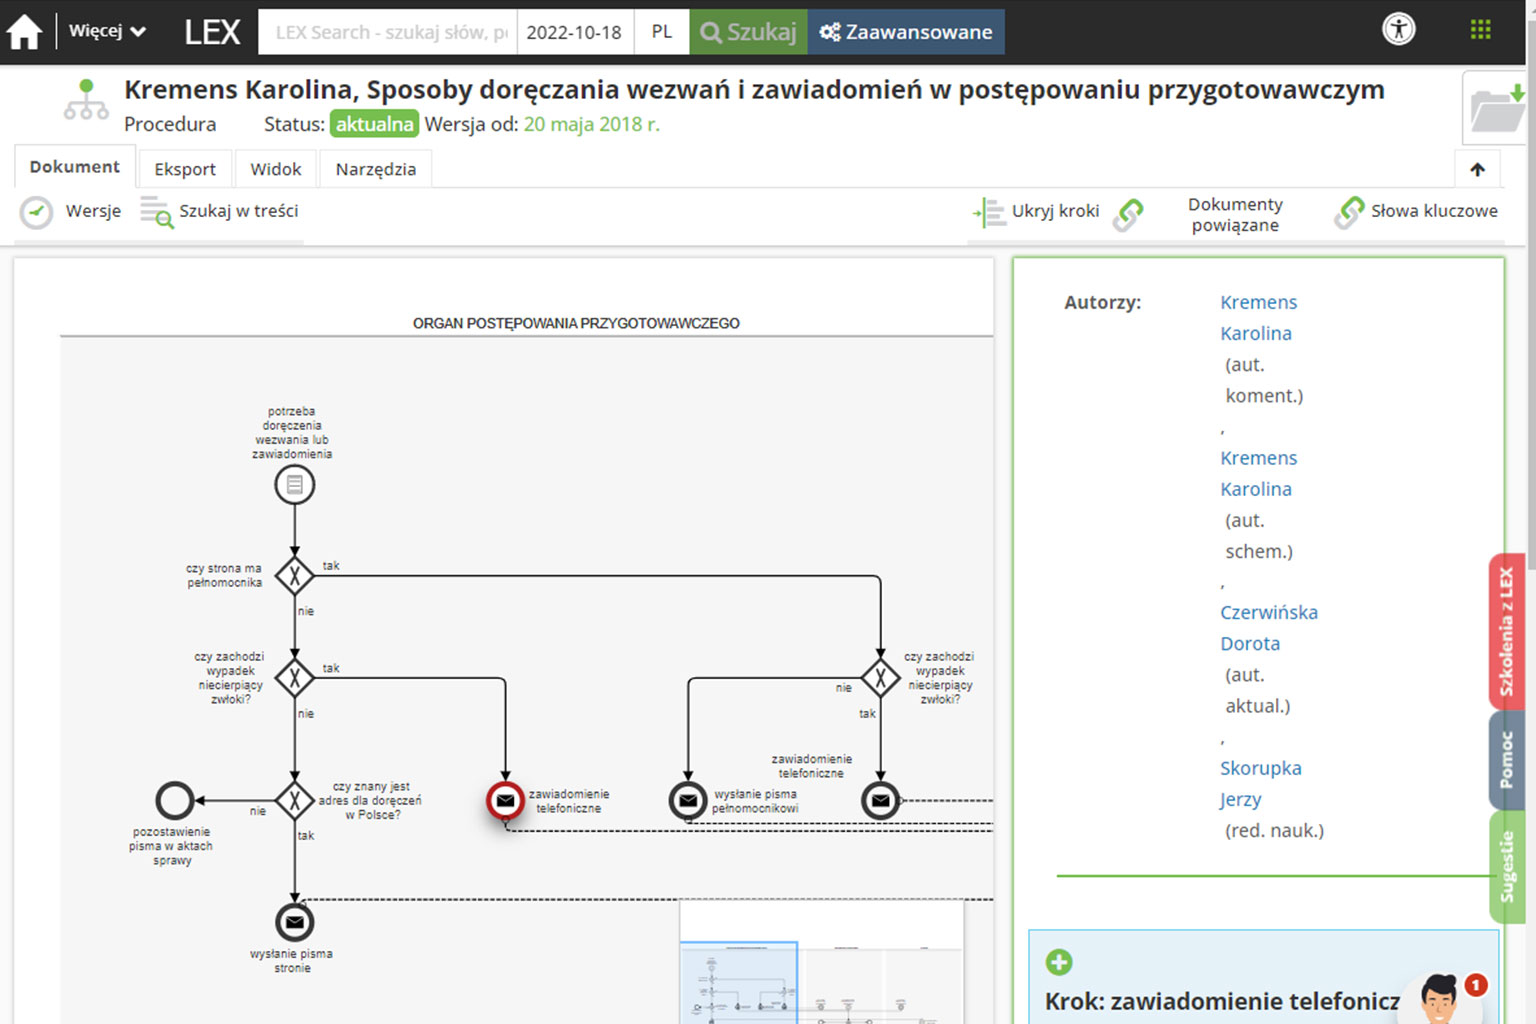Open the accessibility options icon

pyautogui.click(x=1398, y=29)
